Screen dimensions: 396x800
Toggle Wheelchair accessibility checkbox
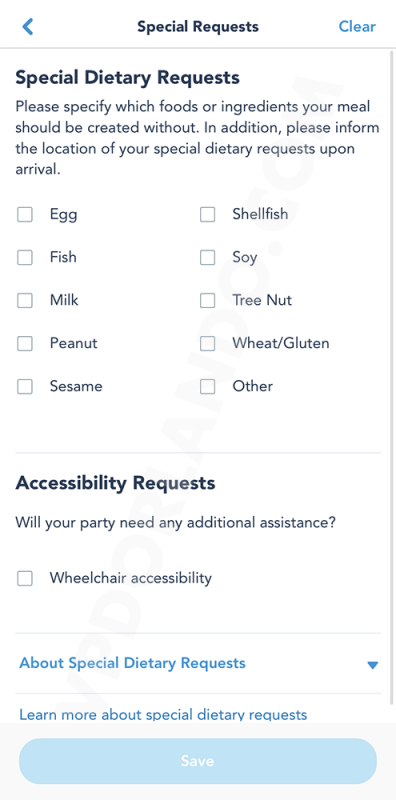click(x=25, y=579)
